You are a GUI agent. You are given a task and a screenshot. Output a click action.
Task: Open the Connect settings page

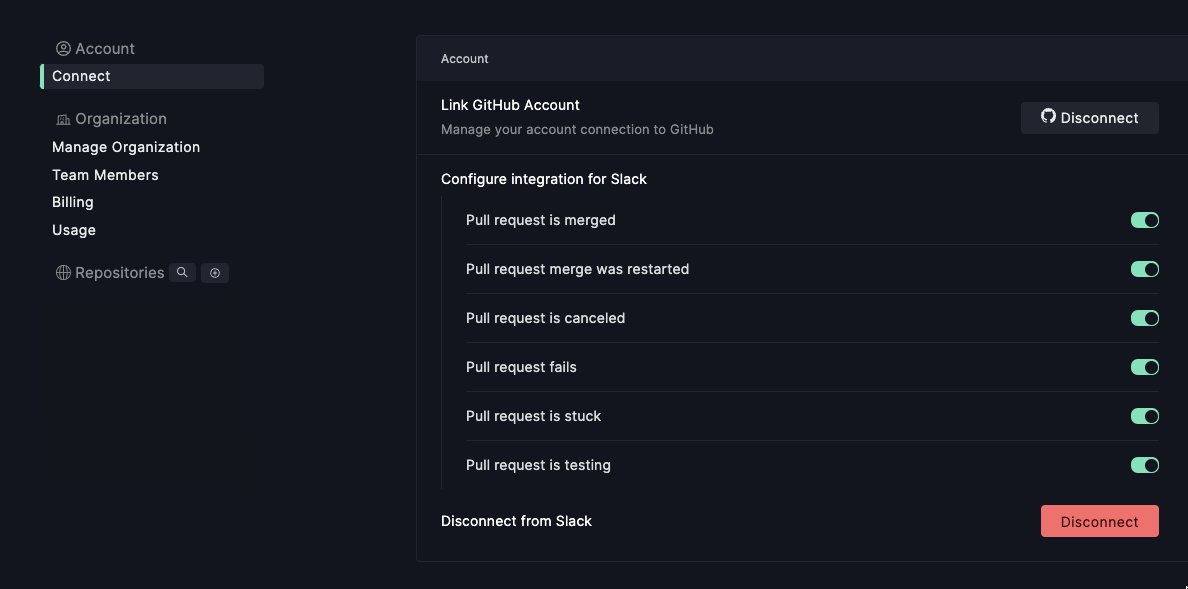82,77
